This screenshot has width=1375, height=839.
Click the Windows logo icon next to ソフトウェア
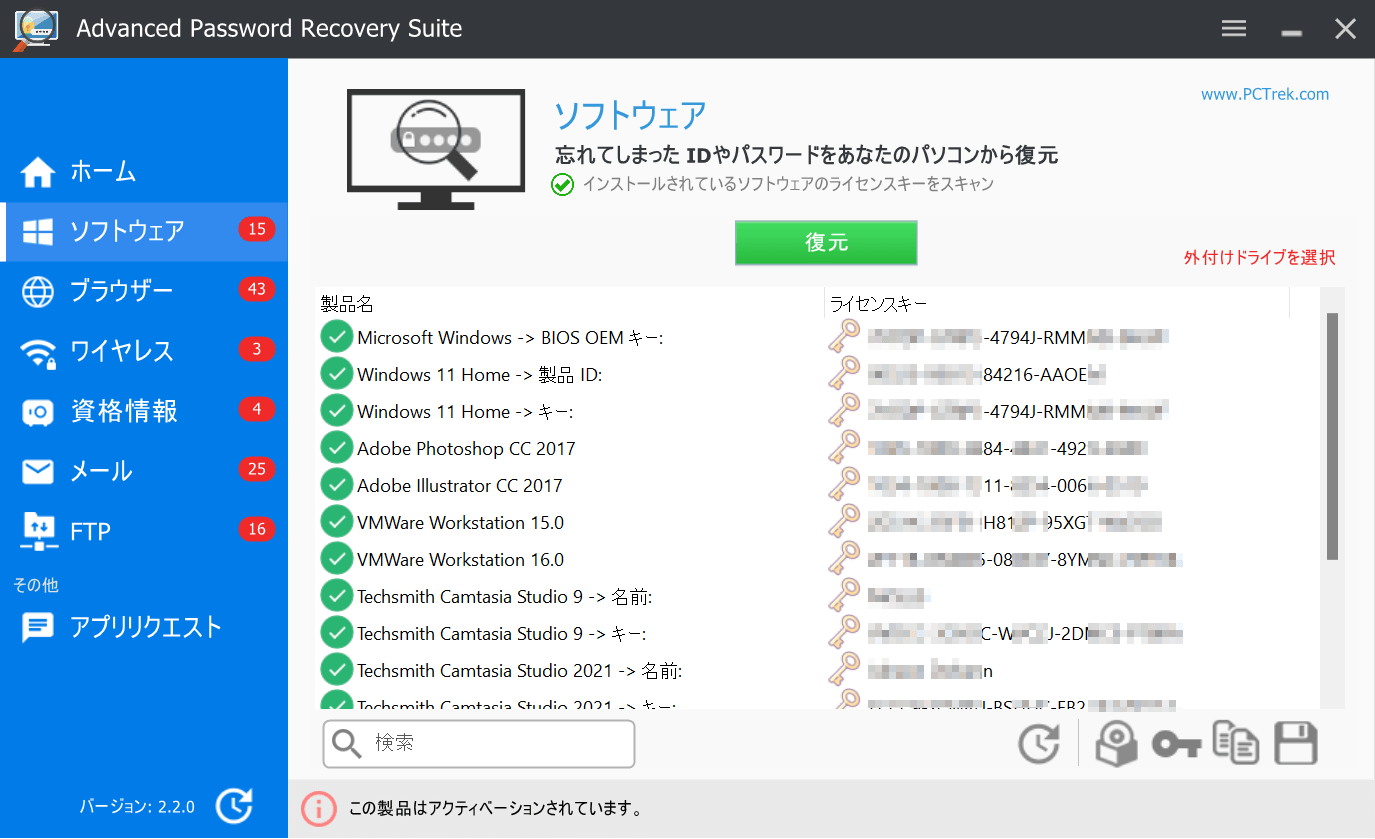tap(38, 232)
